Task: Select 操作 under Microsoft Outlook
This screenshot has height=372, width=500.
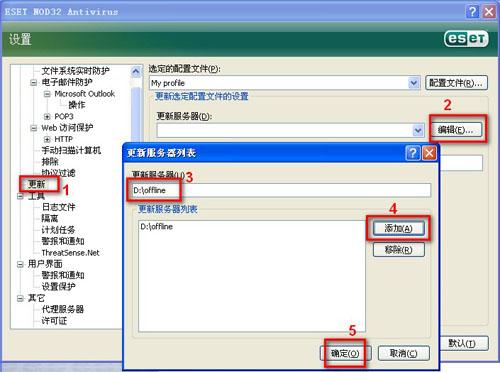Action: tap(77, 105)
